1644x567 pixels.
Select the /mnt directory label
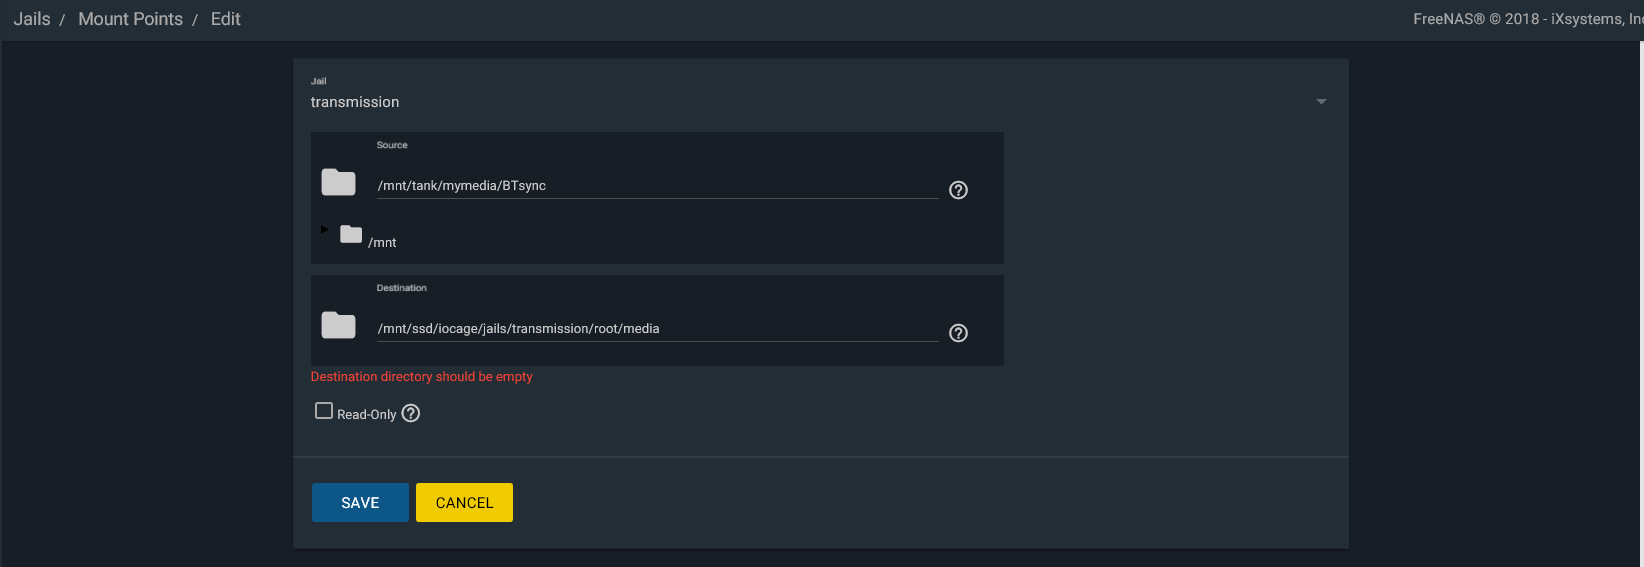tap(382, 243)
